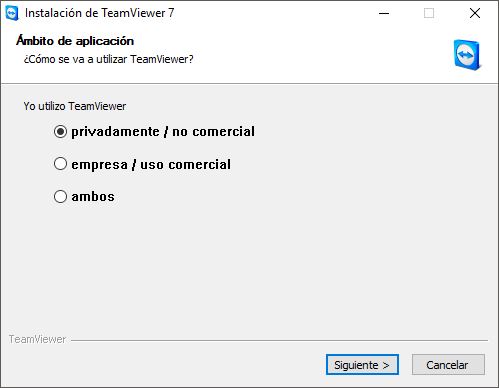Abort setup with the Cancelar button
This screenshot has height=388, width=499.
tap(448, 365)
